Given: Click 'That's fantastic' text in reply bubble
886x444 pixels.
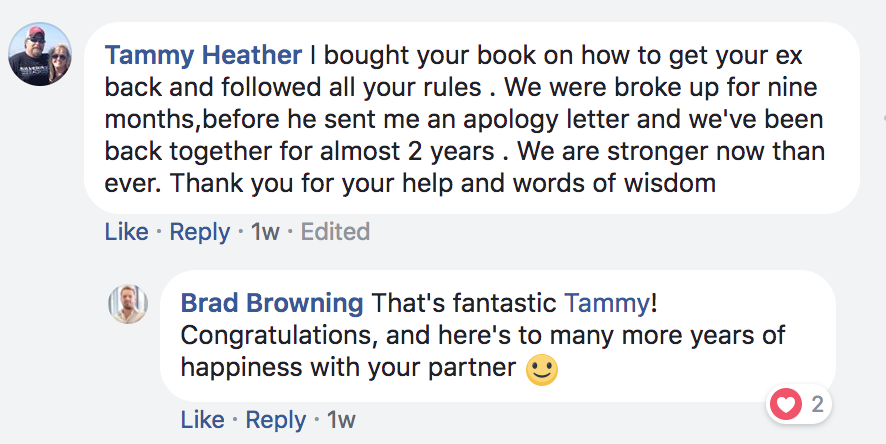Looking at the screenshot, I should coord(464,303).
